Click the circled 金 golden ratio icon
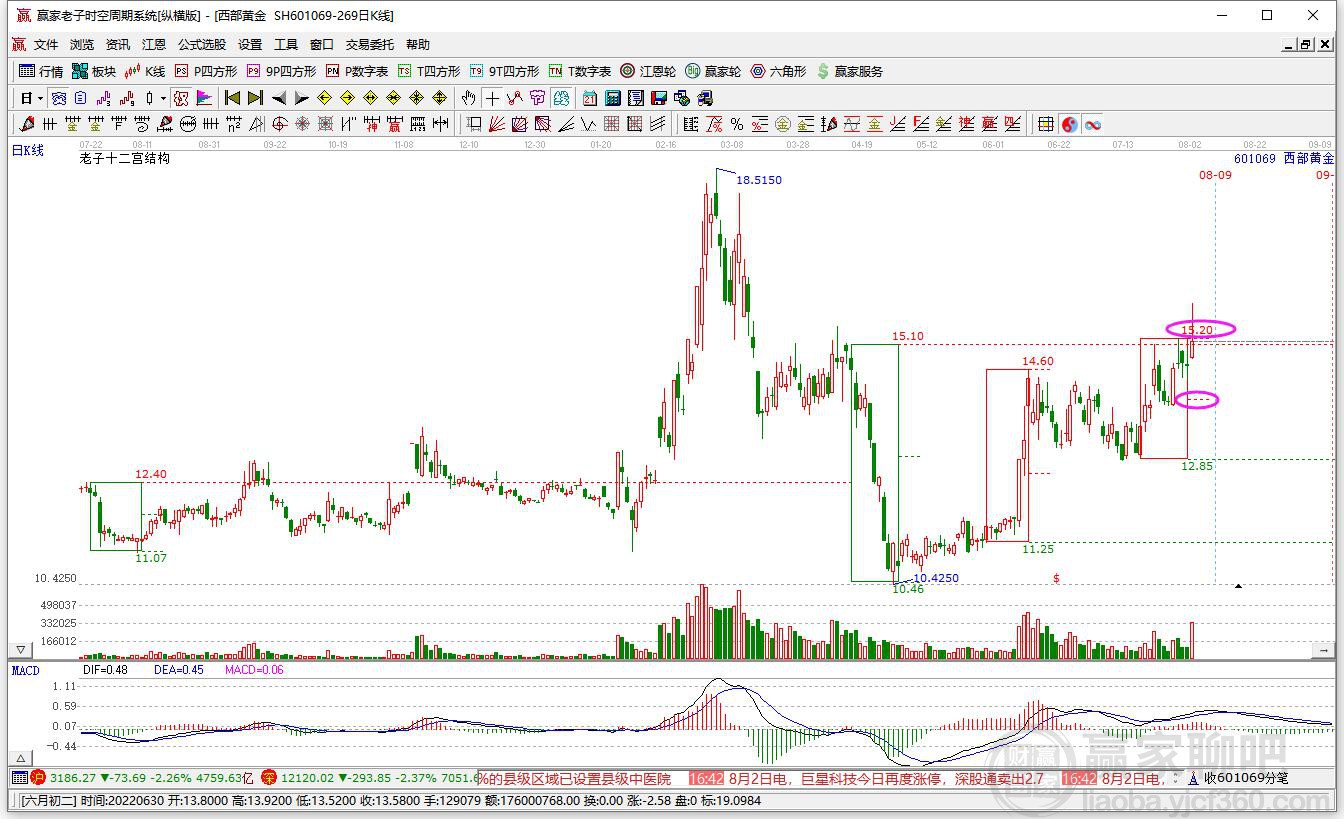This screenshot has height=819, width=1344. [x=783, y=124]
